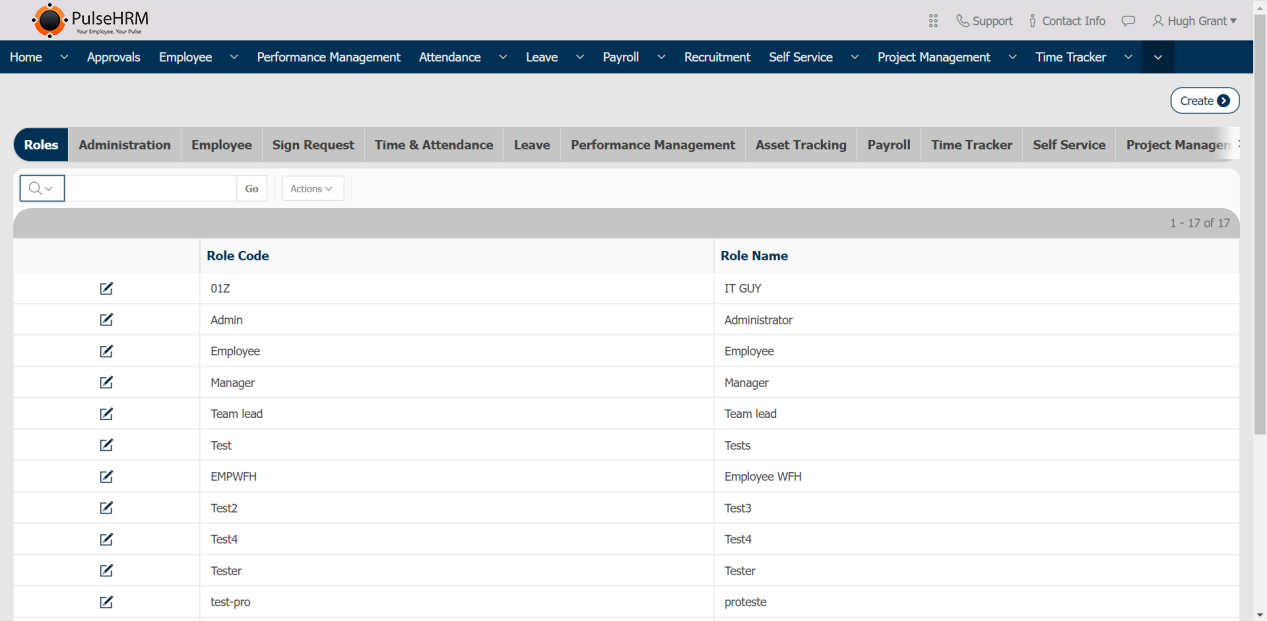Open edit icon for Team lead role
The image size is (1267, 621).
[106, 414]
